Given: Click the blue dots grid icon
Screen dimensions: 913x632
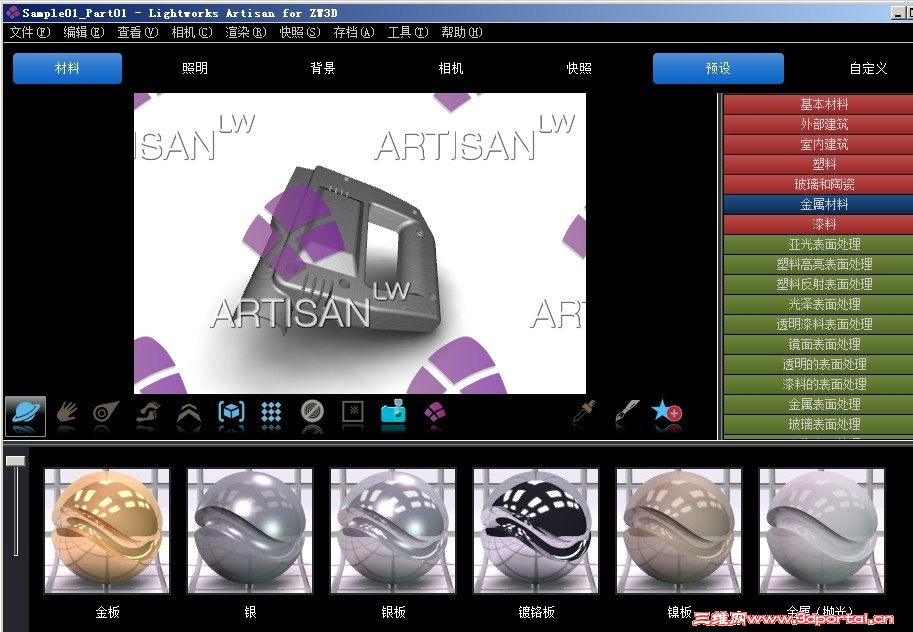Looking at the screenshot, I should click(271, 412).
